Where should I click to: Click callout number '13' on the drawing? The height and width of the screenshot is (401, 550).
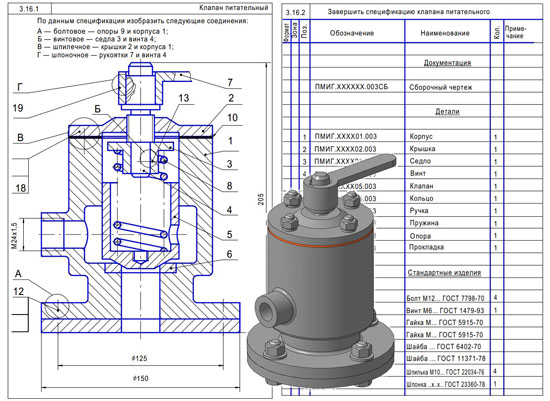pyautogui.click(x=183, y=98)
